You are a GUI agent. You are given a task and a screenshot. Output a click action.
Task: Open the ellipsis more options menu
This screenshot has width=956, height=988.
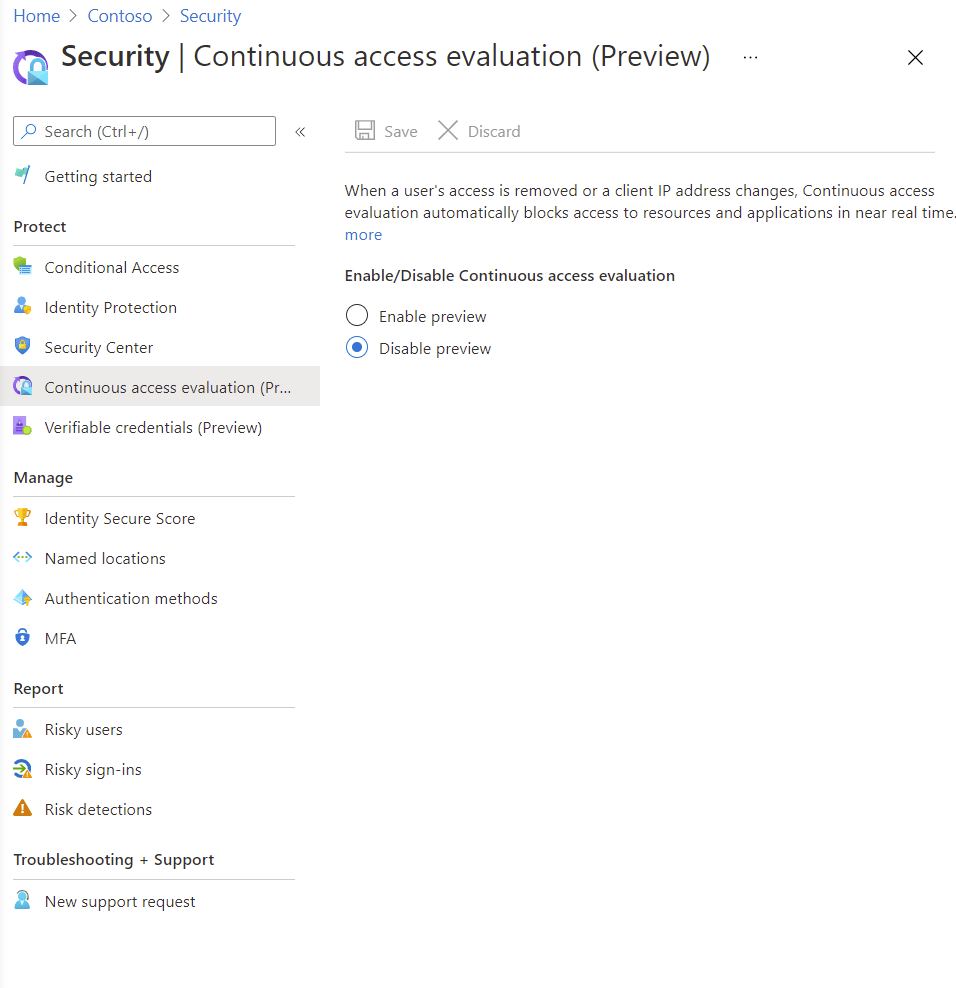point(750,58)
